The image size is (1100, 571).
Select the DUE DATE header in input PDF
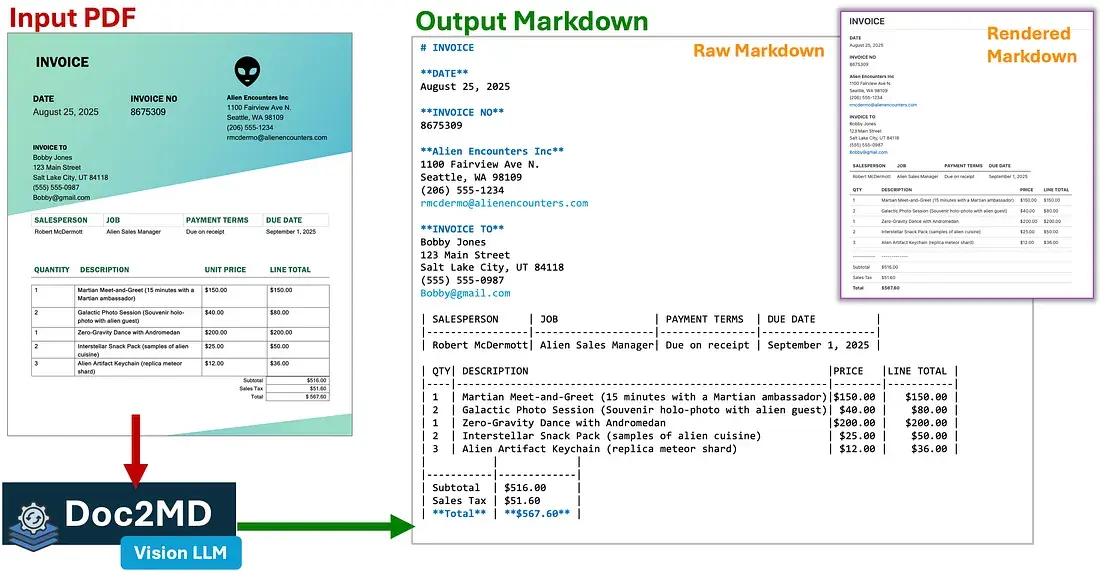click(284, 220)
